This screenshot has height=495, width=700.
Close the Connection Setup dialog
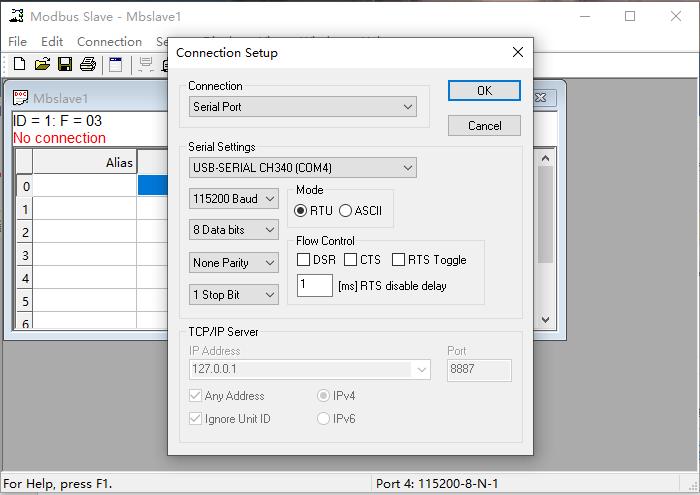coord(517,52)
